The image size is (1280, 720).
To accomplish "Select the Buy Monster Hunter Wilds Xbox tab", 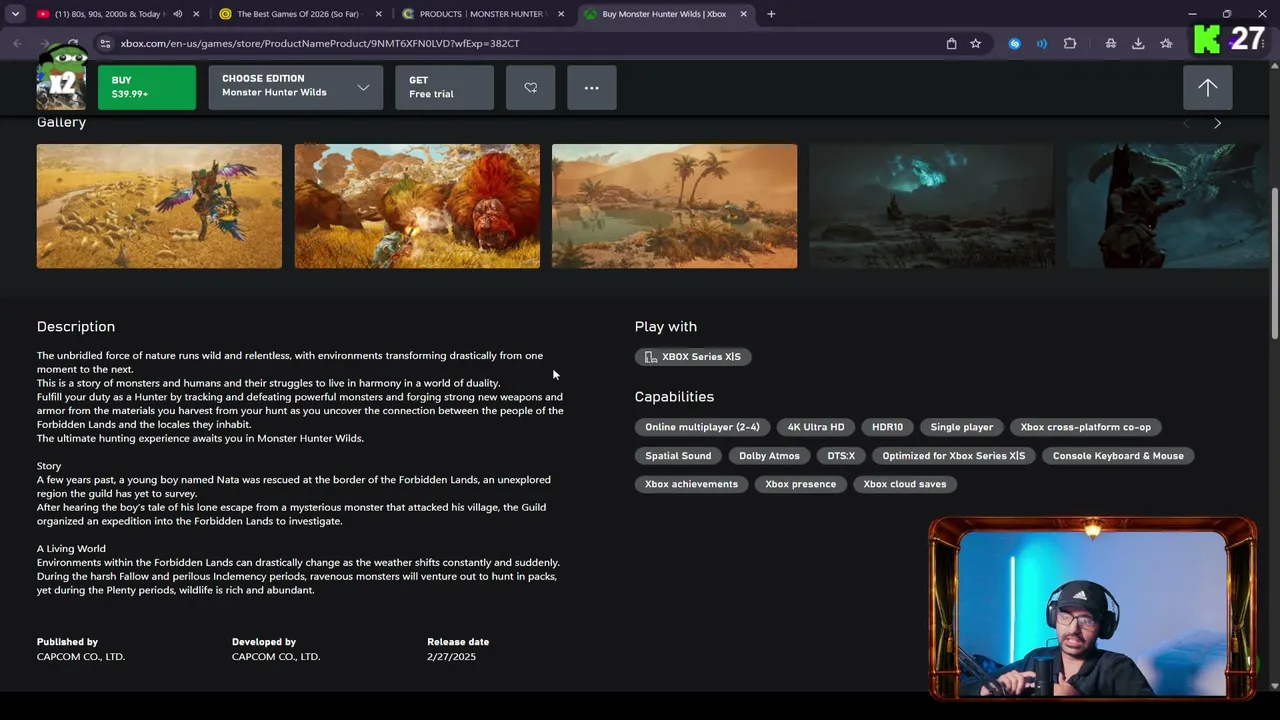I will point(663,14).
